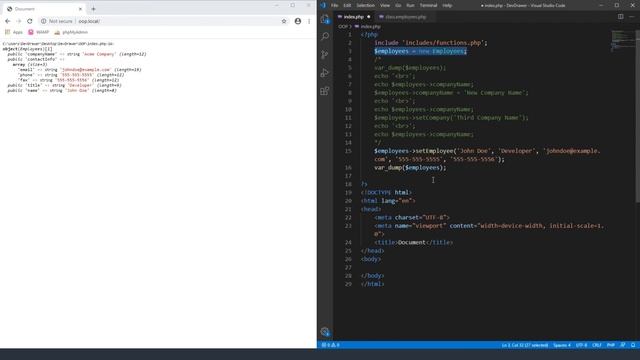Switch to the index.php editor tab
Screen dimensions: 640x360
(353, 17)
